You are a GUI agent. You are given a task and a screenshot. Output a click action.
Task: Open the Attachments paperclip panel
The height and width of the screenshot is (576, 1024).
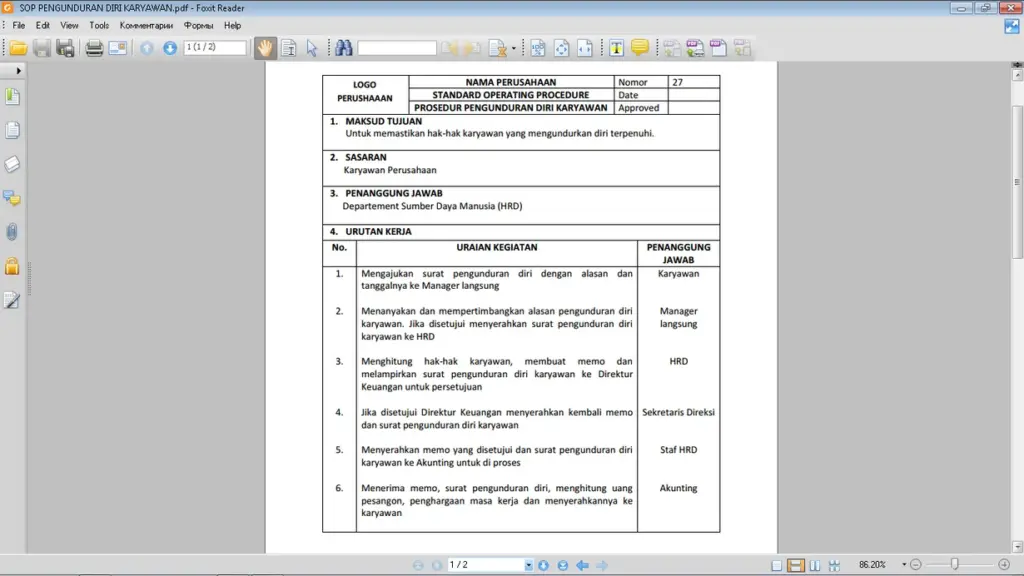12,232
